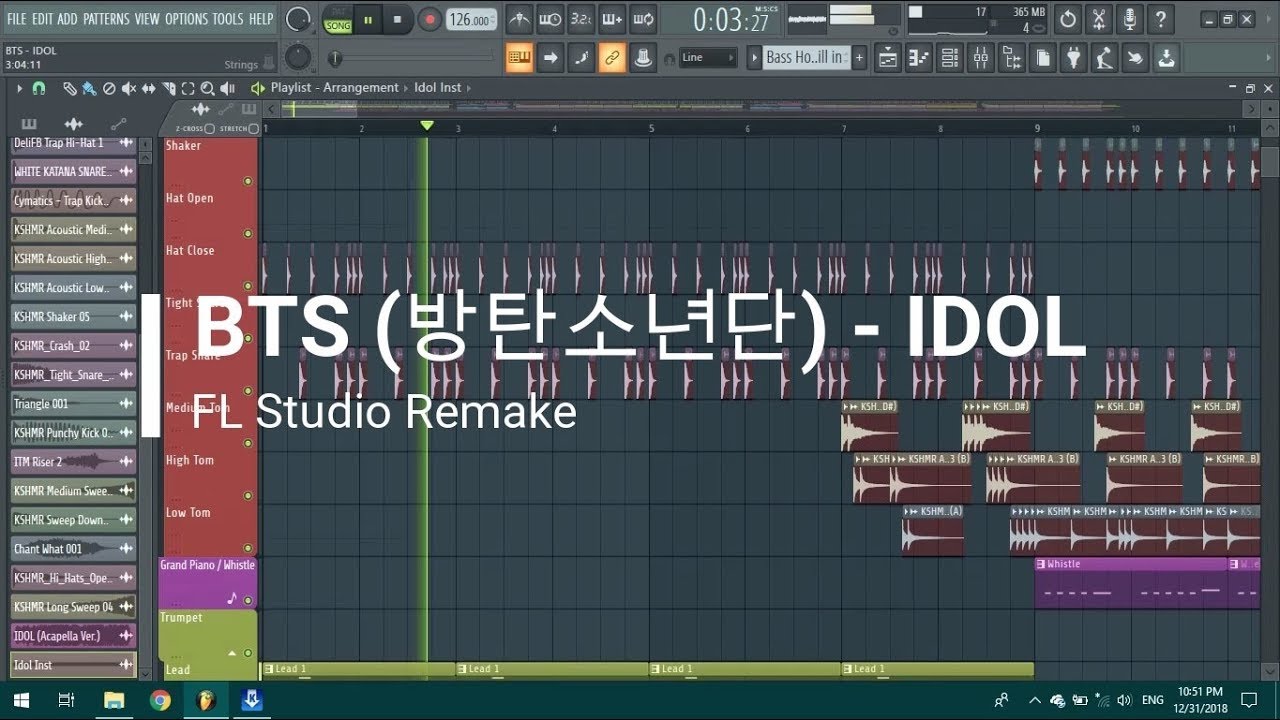Add new pattern with plus button
Viewport: 1280px width, 720px height.
pos(858,58)
